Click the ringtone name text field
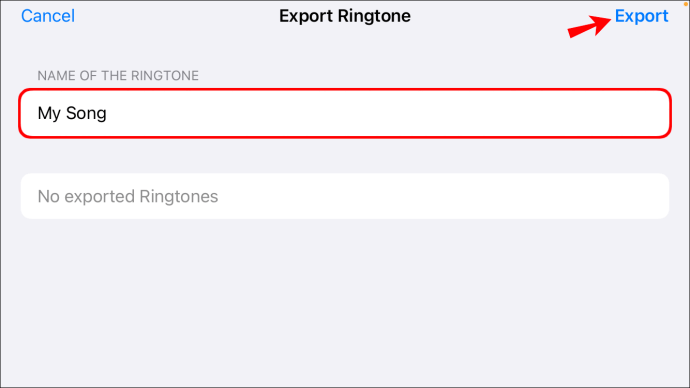The height and width of the screenshot is (388, 690). [345, 113]
